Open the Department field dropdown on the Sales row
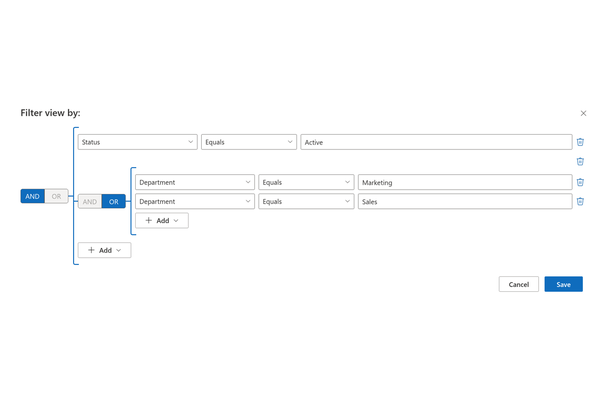The height and width of the screenshot is (400, 600). pos(195,201)
